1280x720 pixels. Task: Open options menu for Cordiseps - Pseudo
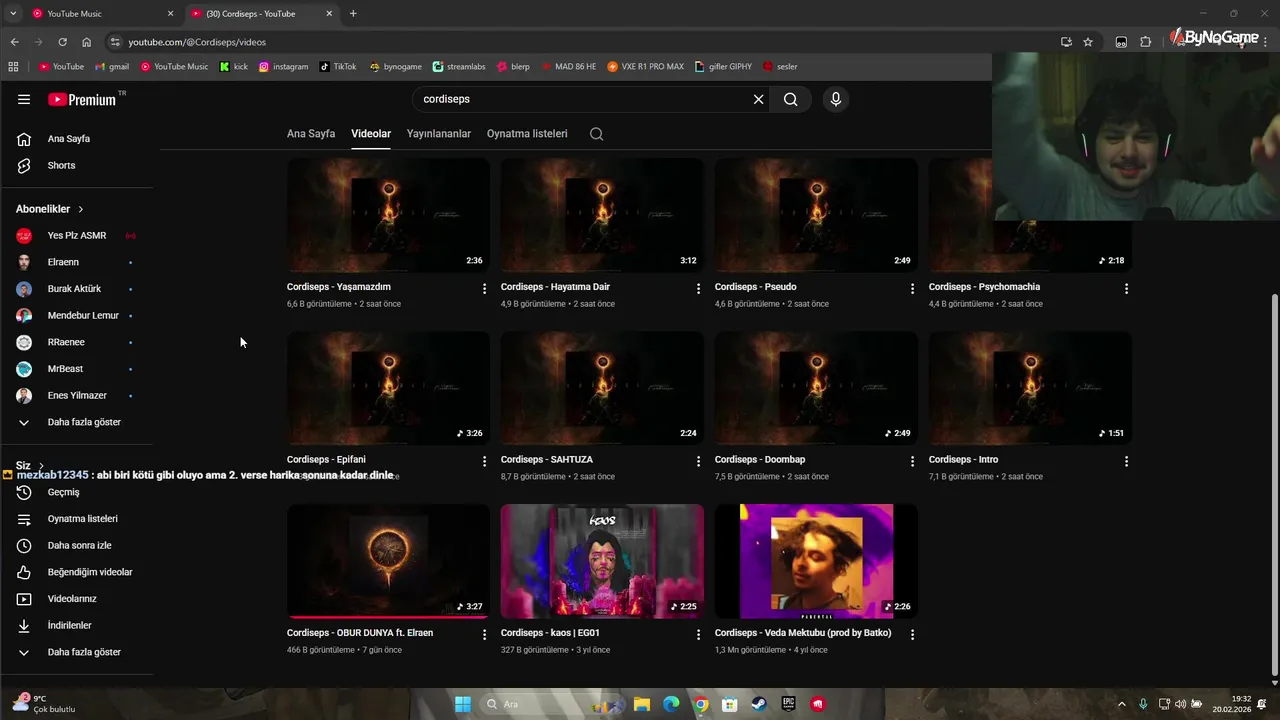click(x=912, y=288)
